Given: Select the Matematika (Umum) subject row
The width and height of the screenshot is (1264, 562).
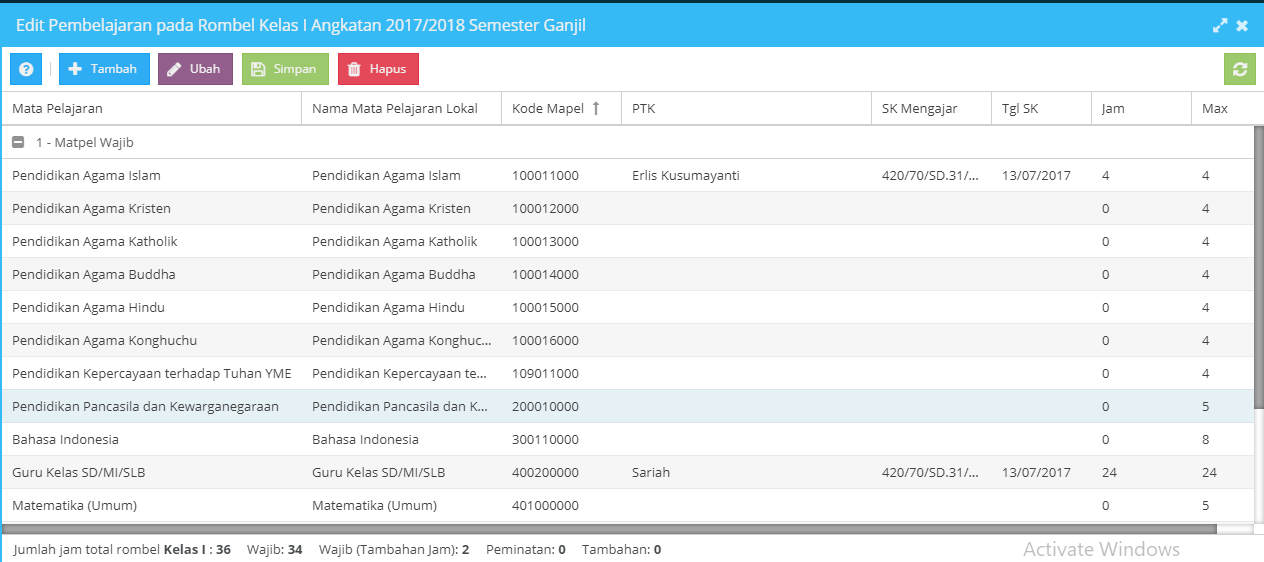Looking at the screenshot, I should pyautogui.click(x=627, y=505).
